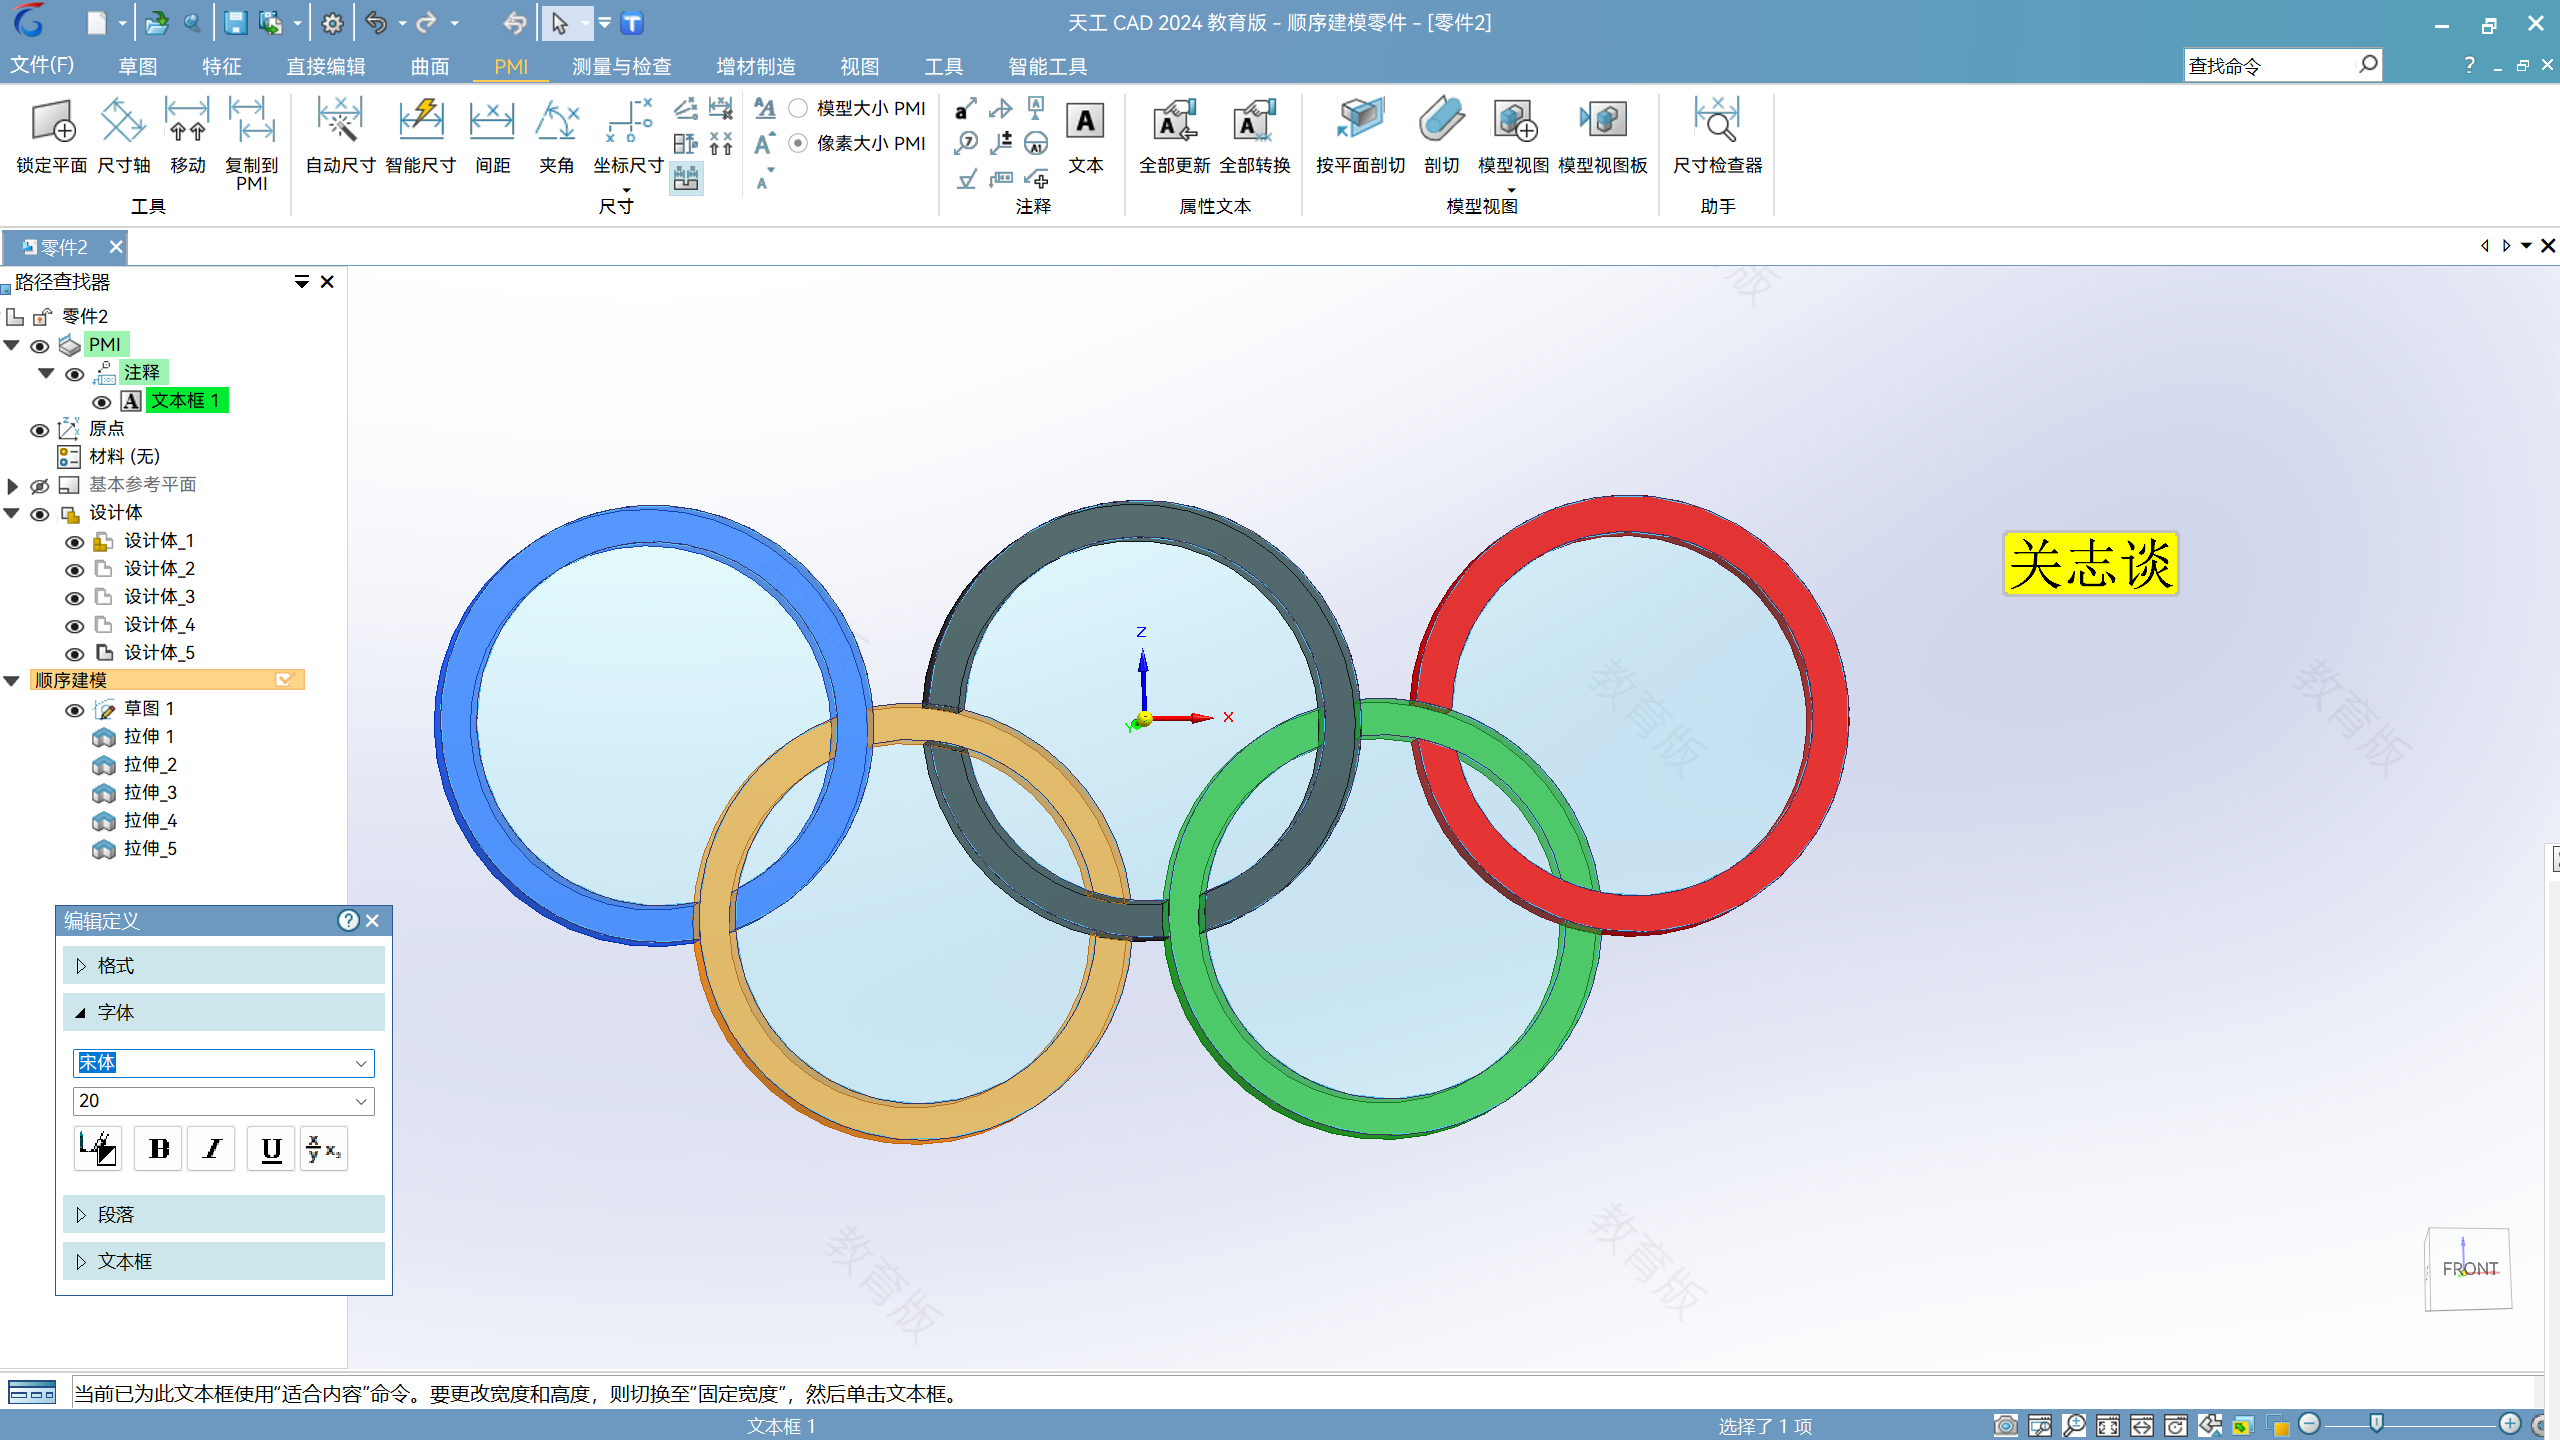Select the Lock Plane (锁定平面) tool
Image resolution: width=2560 pixels, height=1440 pixels.
click(52, 137)
